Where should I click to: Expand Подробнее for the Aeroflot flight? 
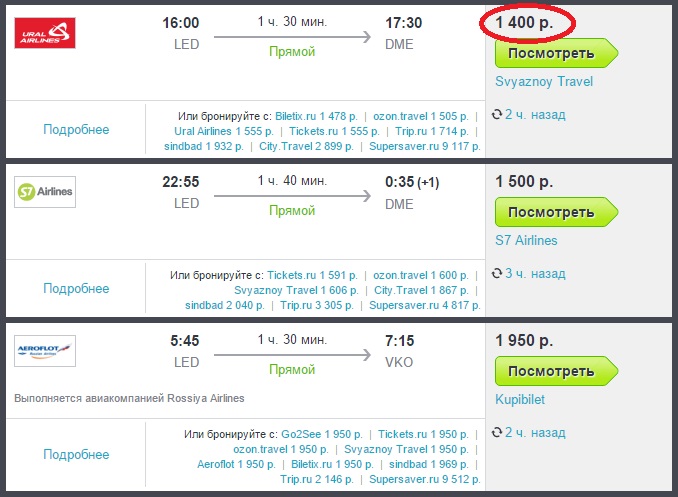pyautogui.click(x=76, y=455)
